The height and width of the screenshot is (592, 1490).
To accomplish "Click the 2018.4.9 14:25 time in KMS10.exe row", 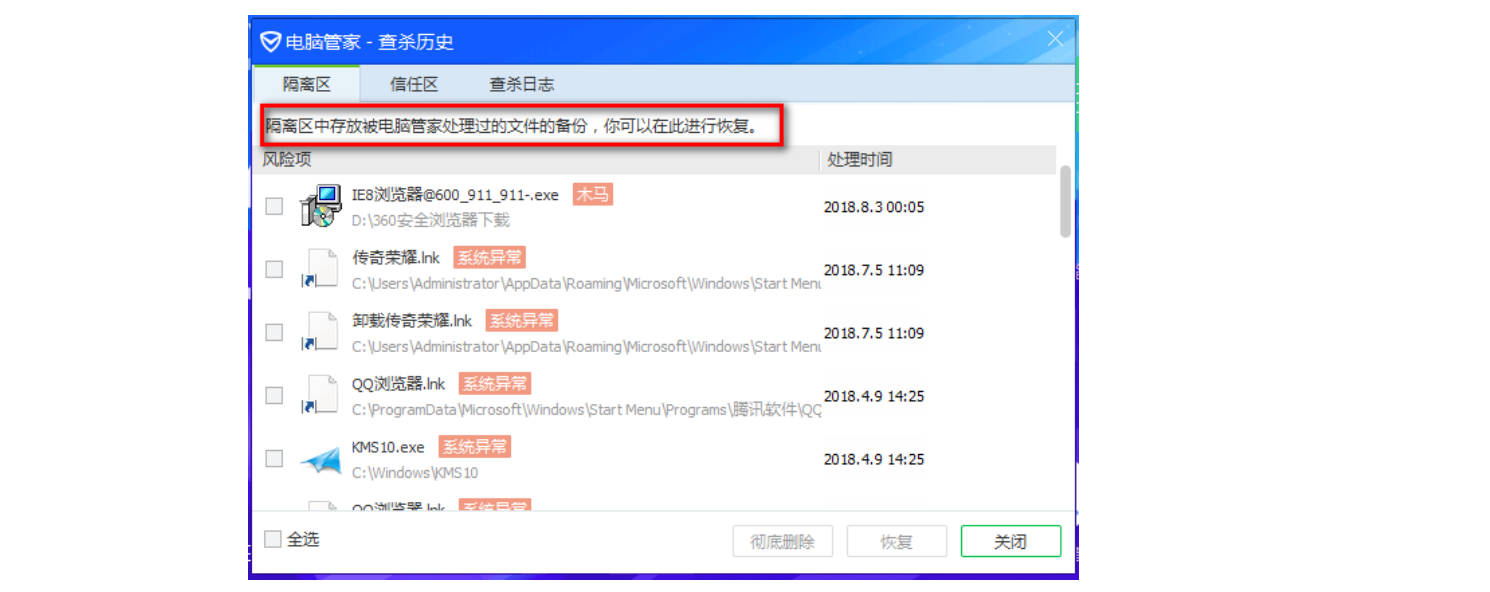I will [x=874, y=460].
